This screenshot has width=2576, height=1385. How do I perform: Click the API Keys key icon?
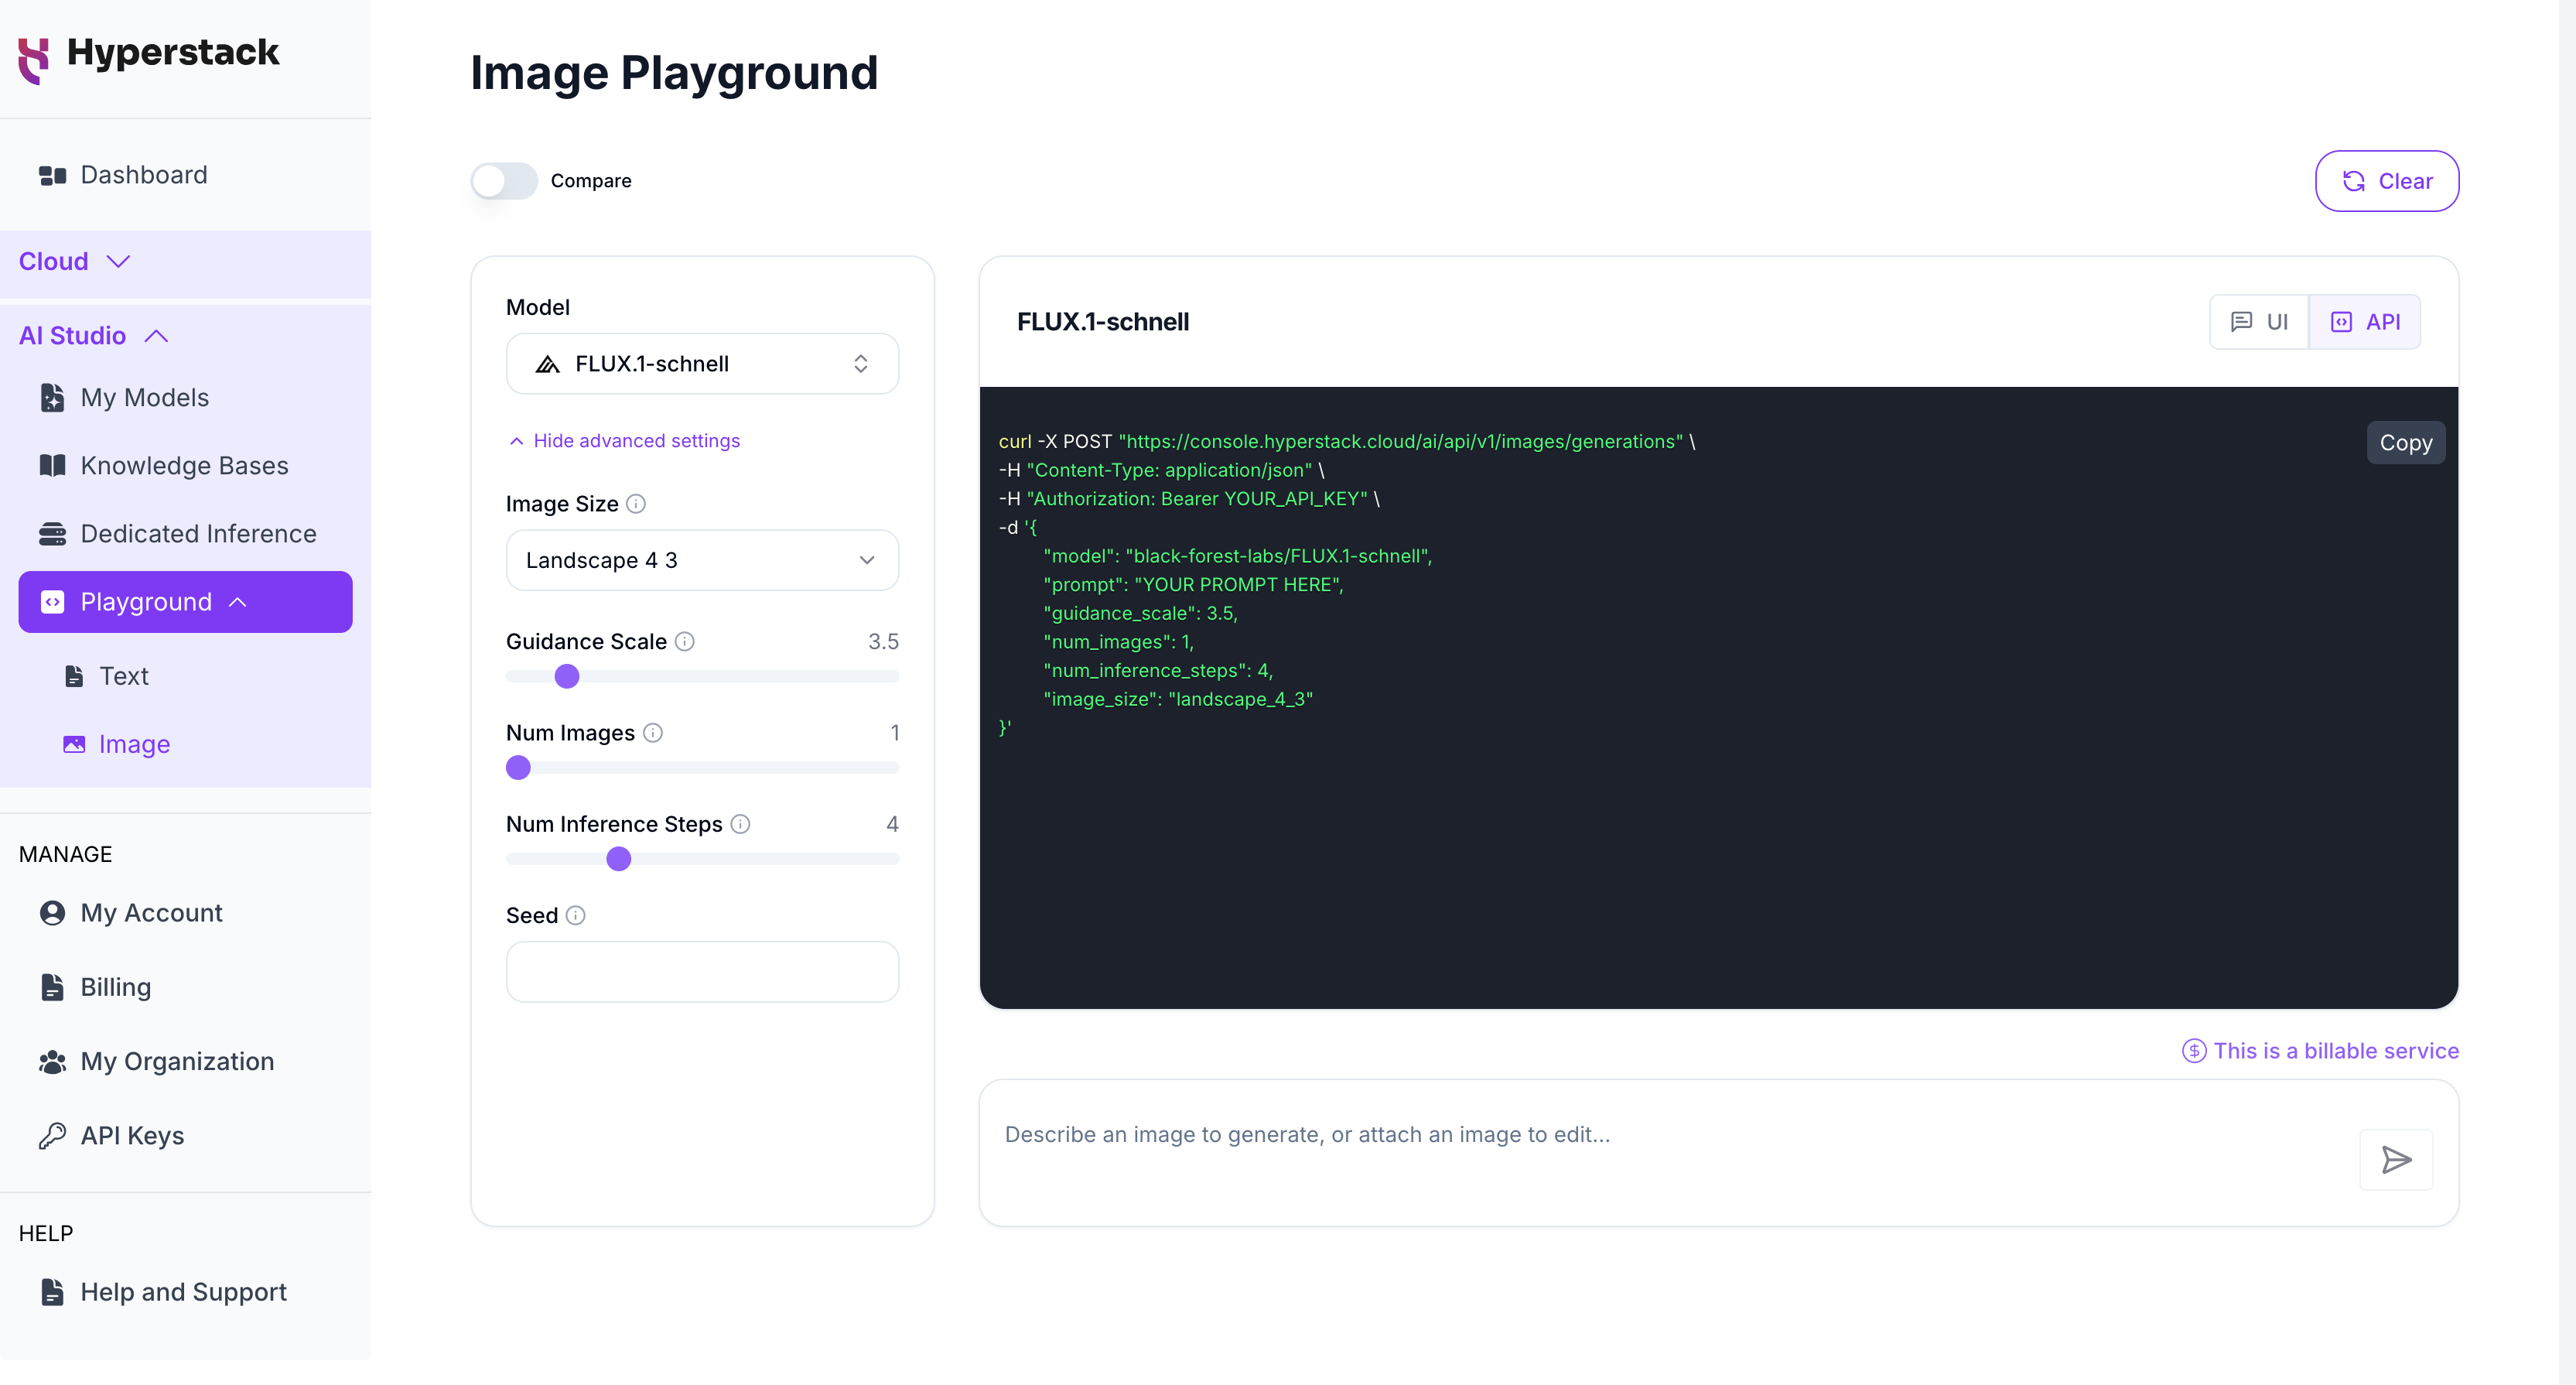tap(52, 1136)
